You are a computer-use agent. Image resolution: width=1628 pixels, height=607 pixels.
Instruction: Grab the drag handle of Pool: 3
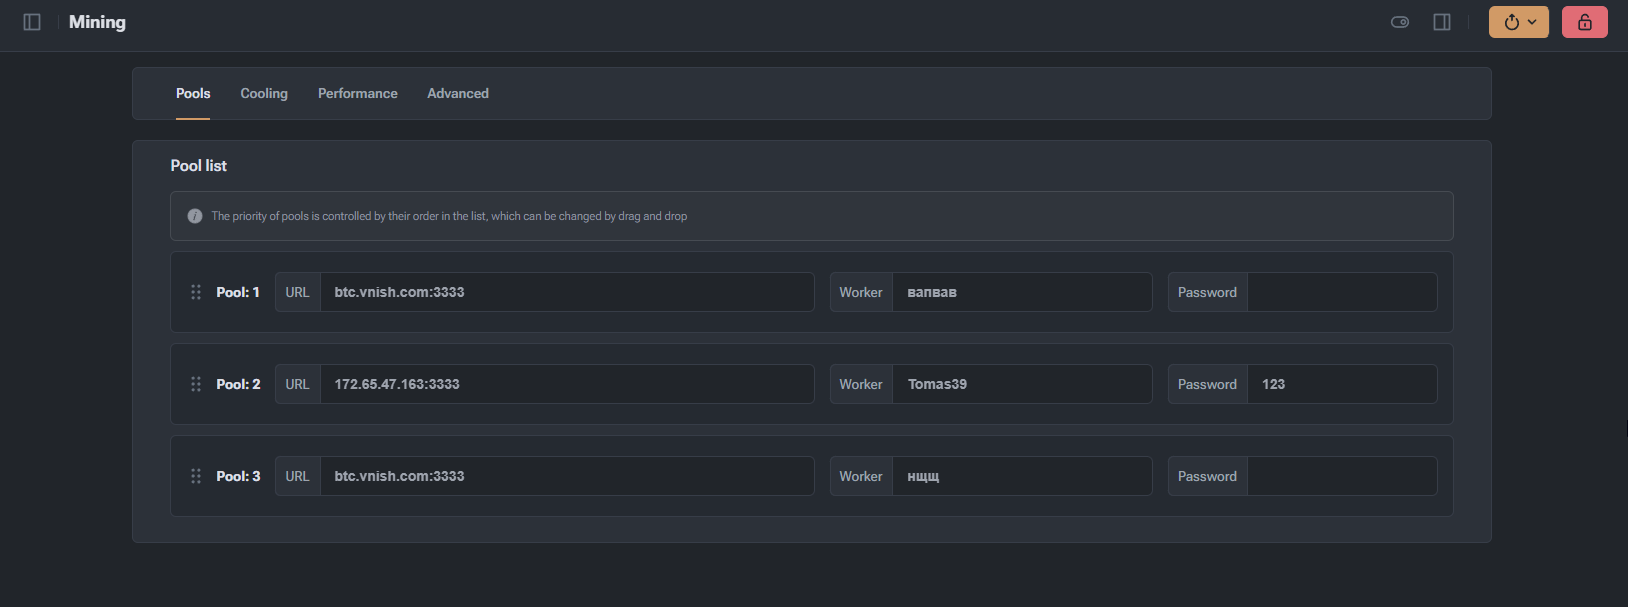[x=196, y=476]
